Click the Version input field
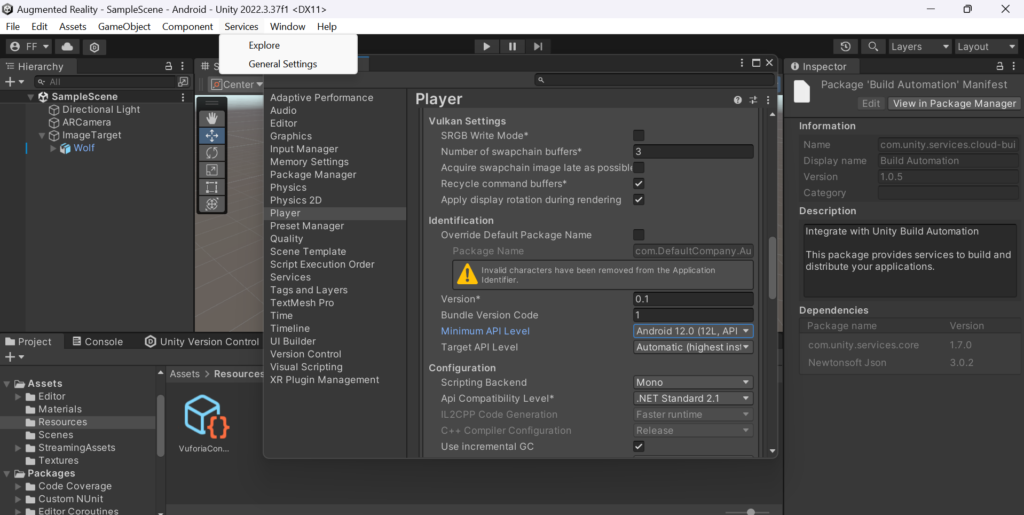Viewport: 1024px width, 515px height. 694,299
